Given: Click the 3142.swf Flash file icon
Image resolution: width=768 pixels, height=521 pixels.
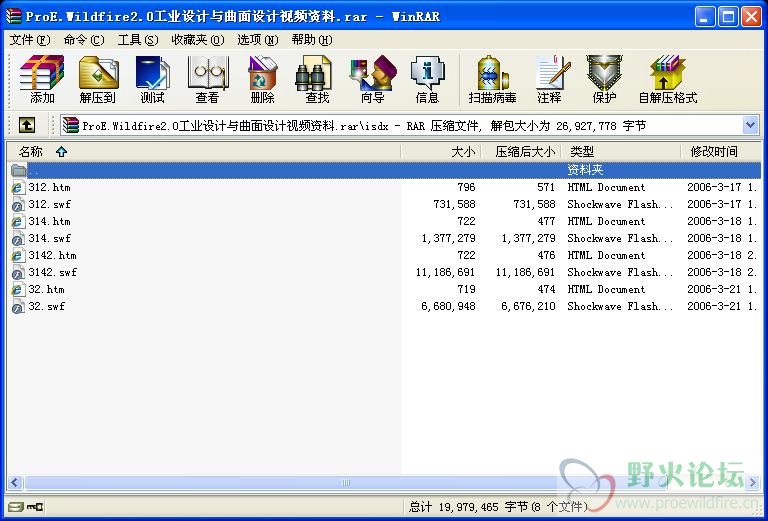Looking at the screenshot, I should pos(18,273).
